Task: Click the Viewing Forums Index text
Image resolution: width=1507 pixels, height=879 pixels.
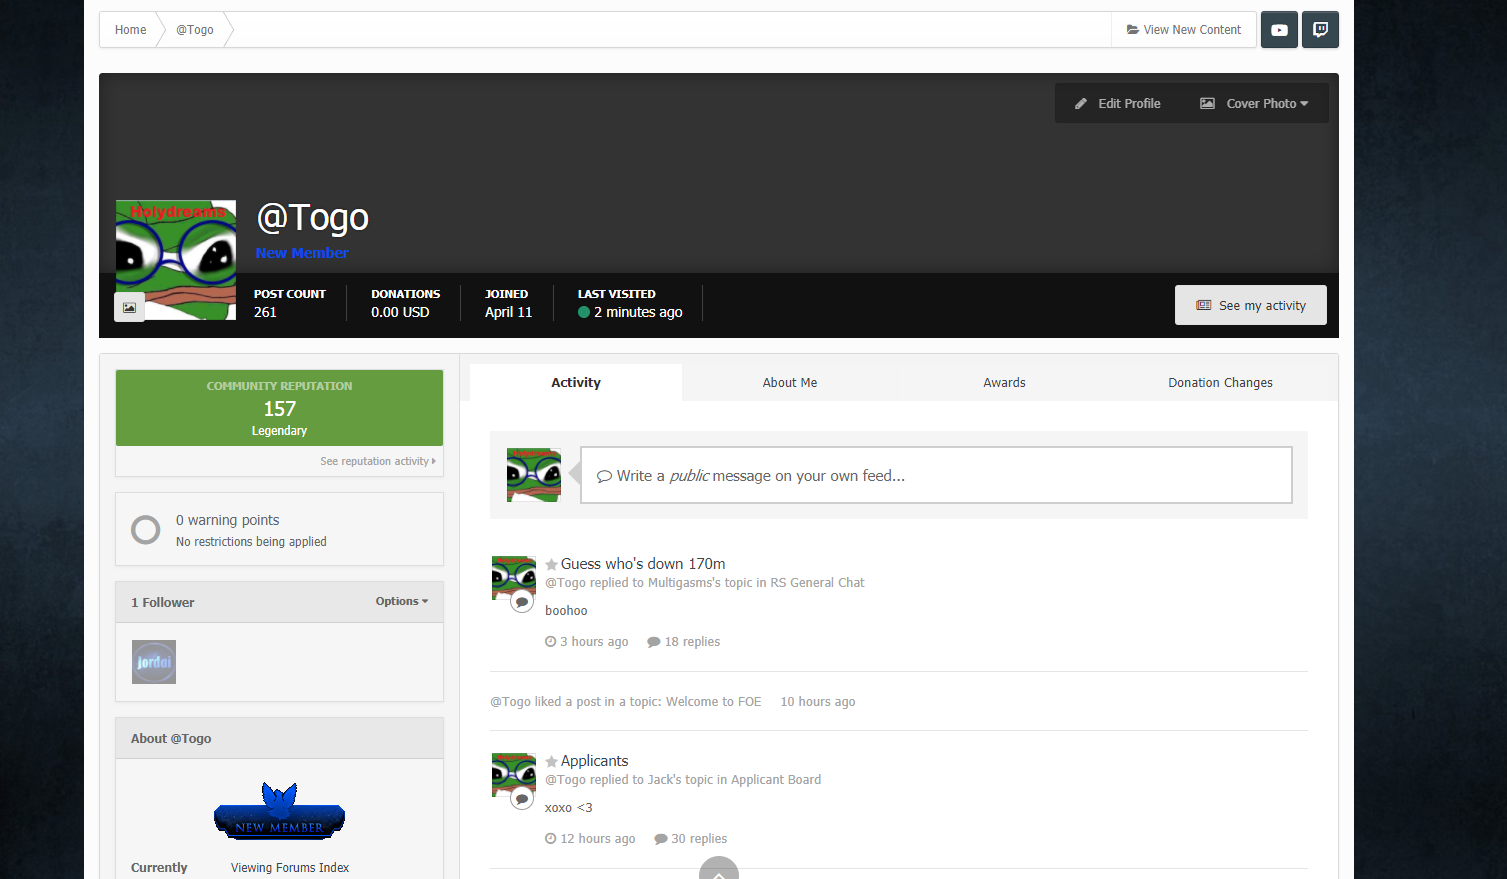Action: [290, 868]
